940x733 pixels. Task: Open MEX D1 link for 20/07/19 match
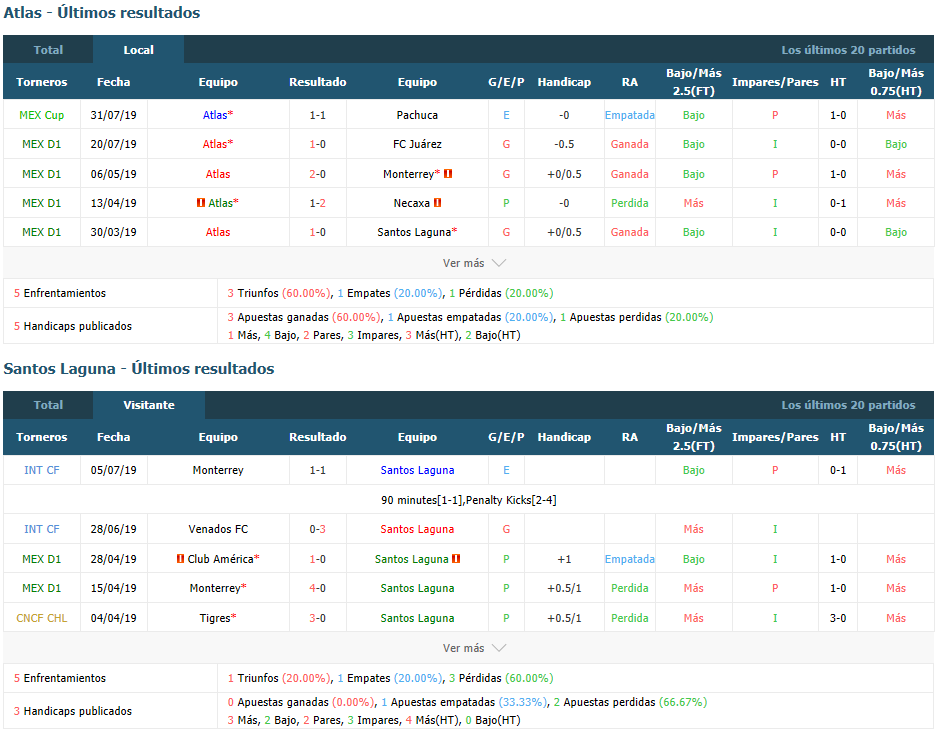[x=41, y=144]
